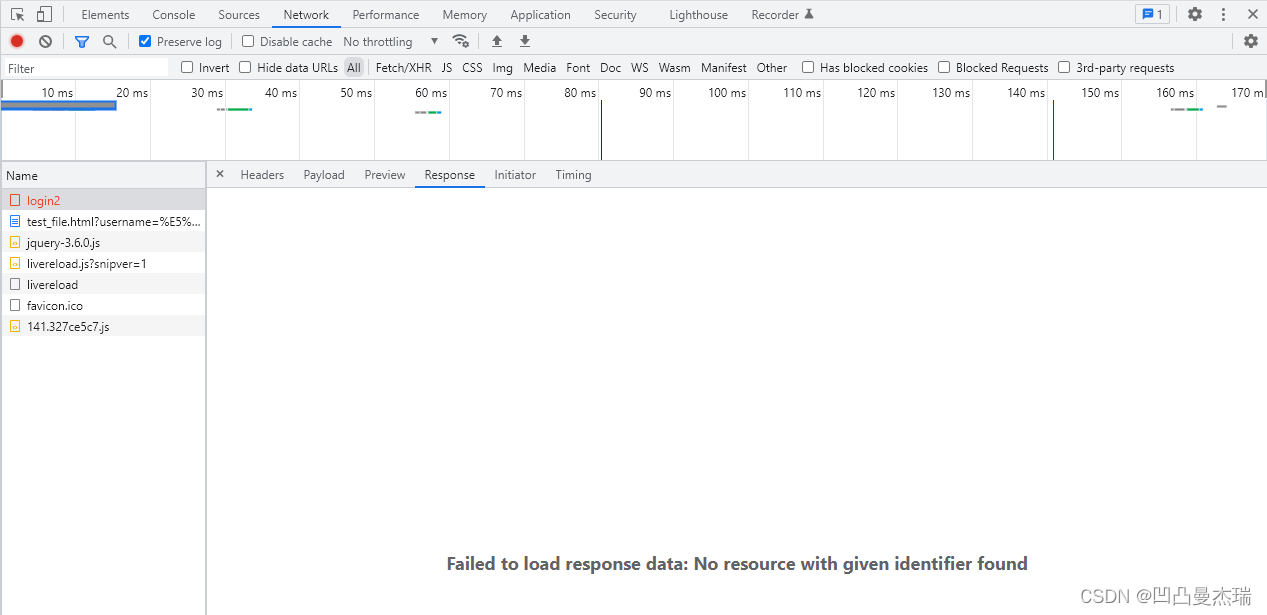Filter requests by Other type

[772, 68]
